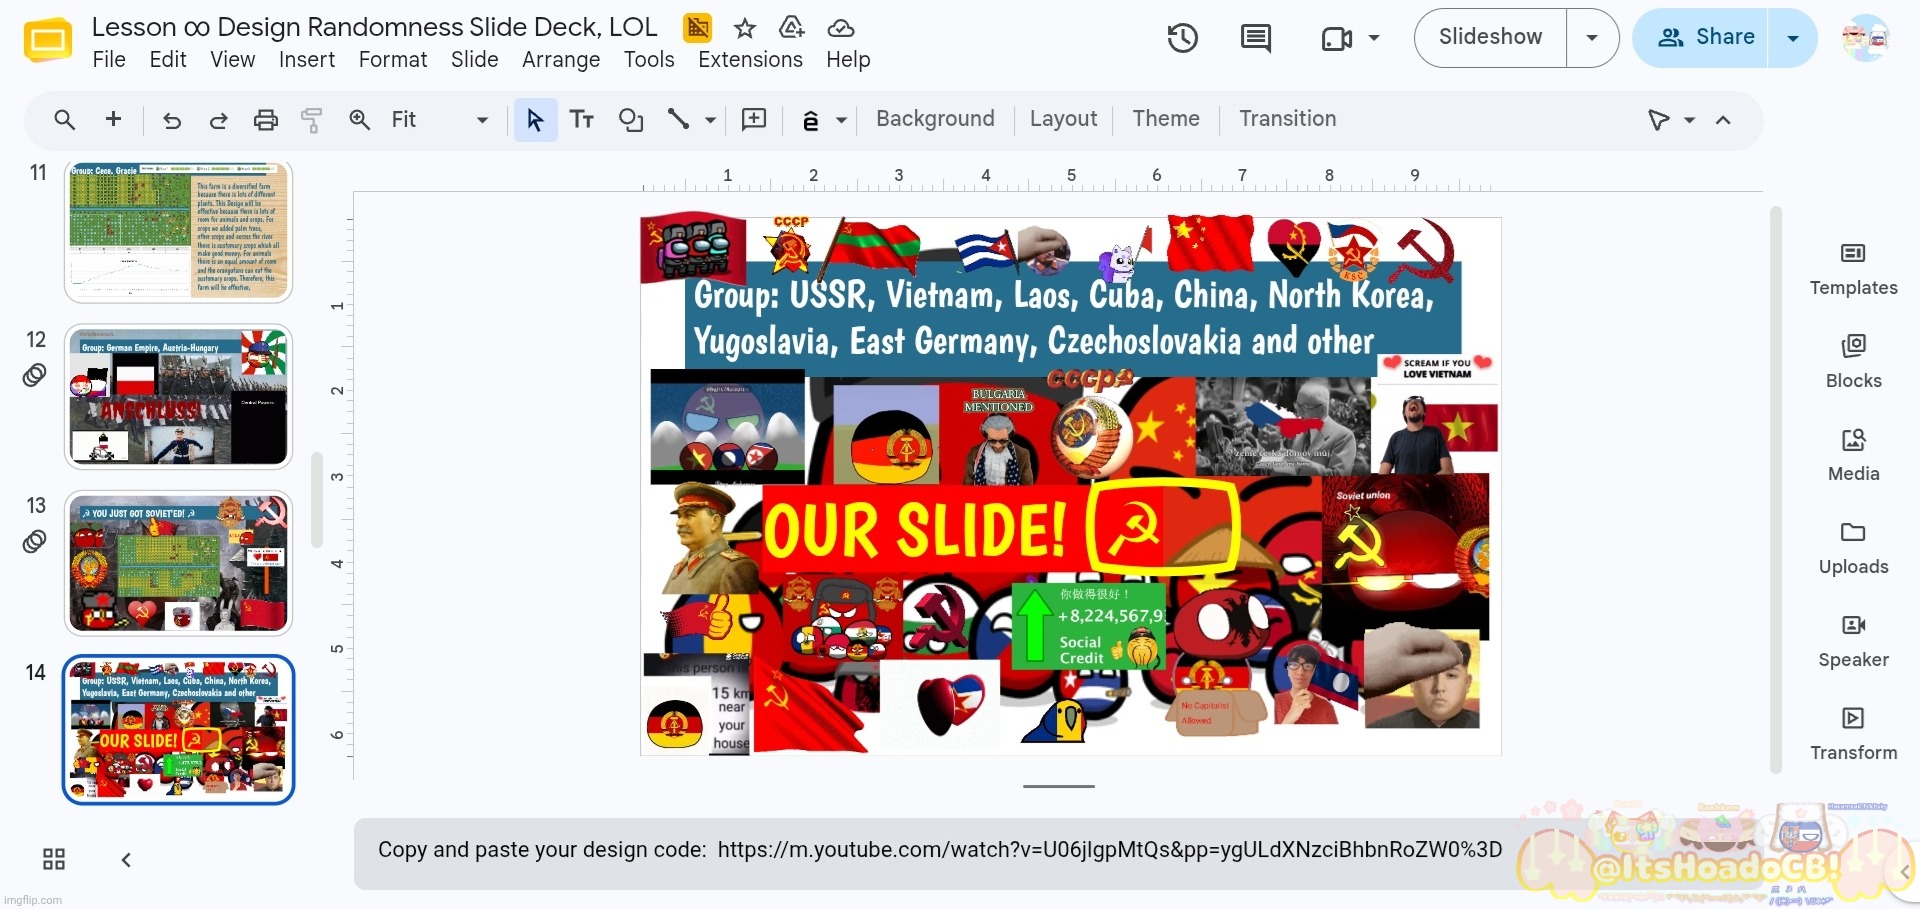Switch to grid view of slides

pyautogui.click(x=54, y=860)
